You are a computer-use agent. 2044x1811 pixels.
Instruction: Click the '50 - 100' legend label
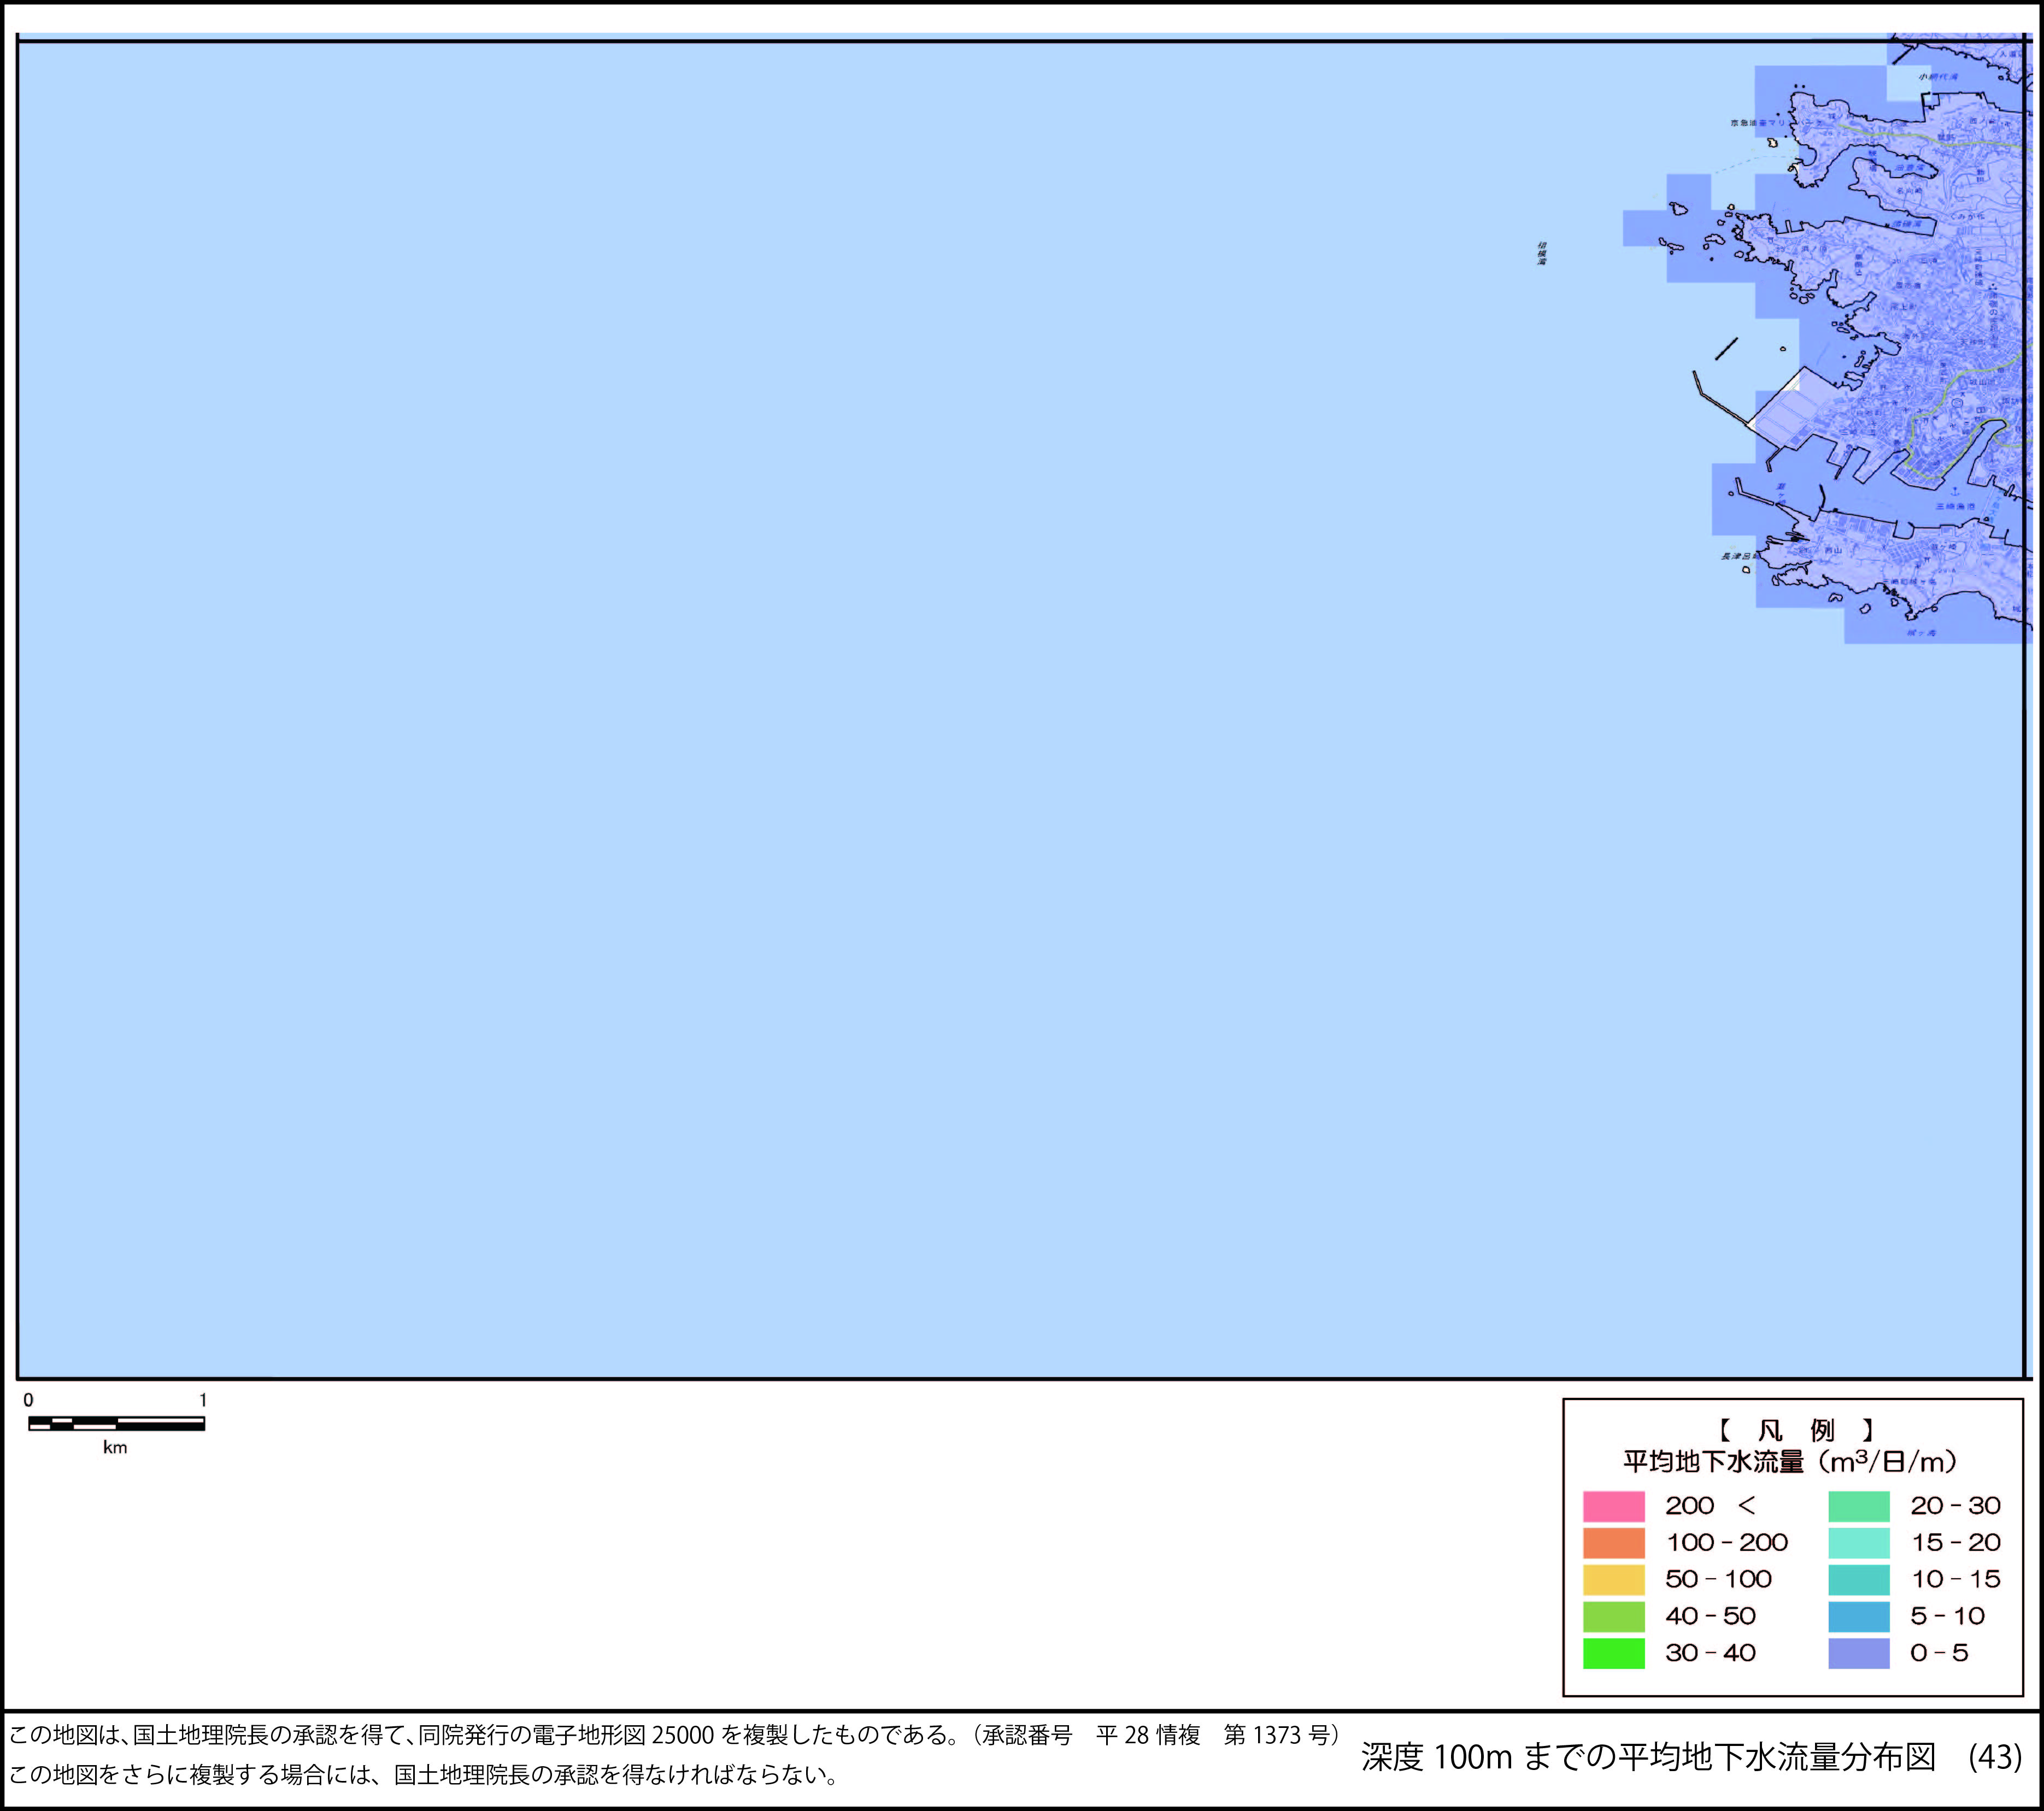(x=1718, y=1580)
